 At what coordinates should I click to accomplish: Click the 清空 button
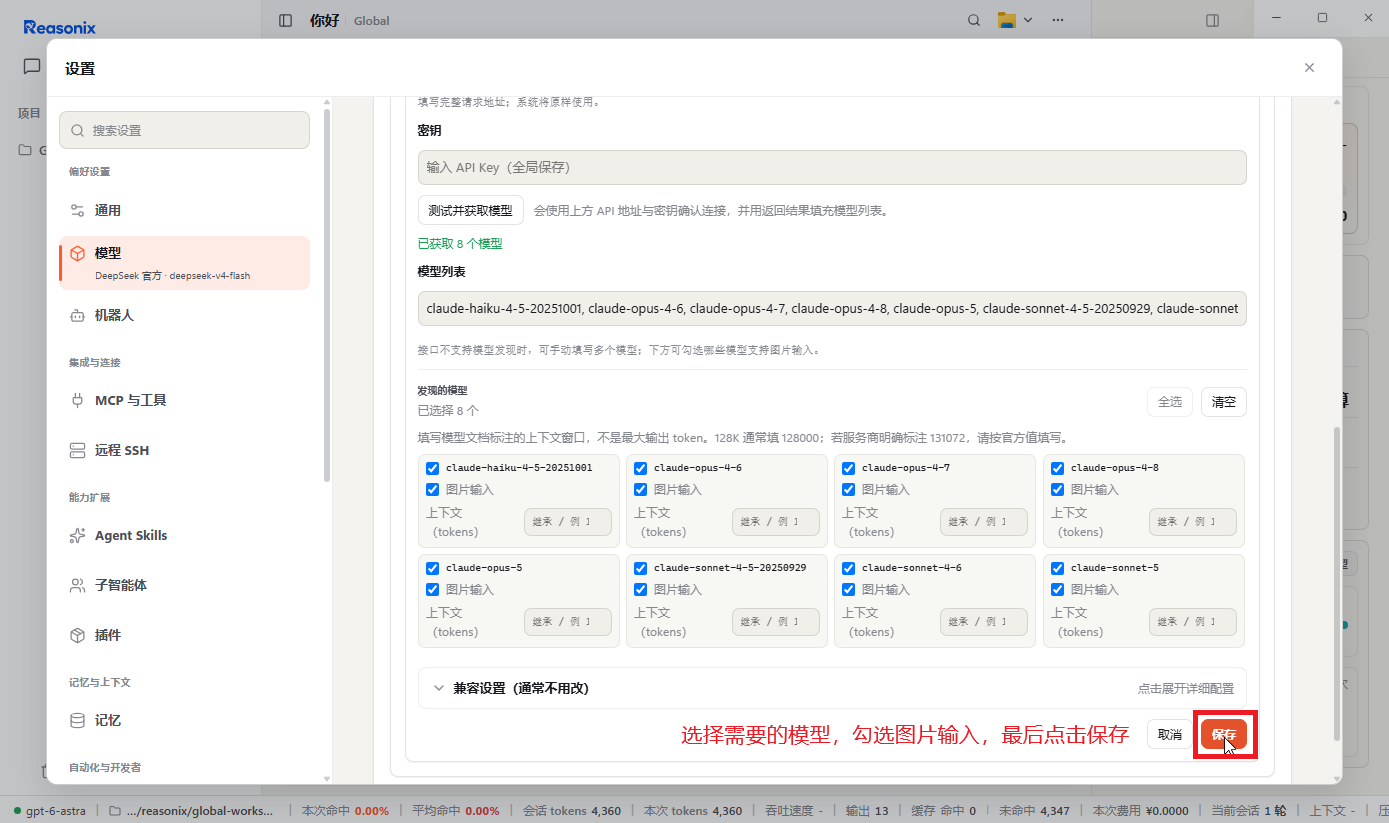1224,402
